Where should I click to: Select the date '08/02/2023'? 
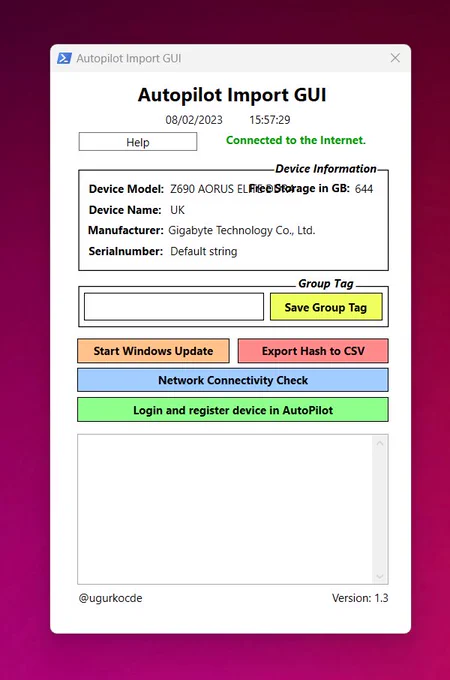194,120
